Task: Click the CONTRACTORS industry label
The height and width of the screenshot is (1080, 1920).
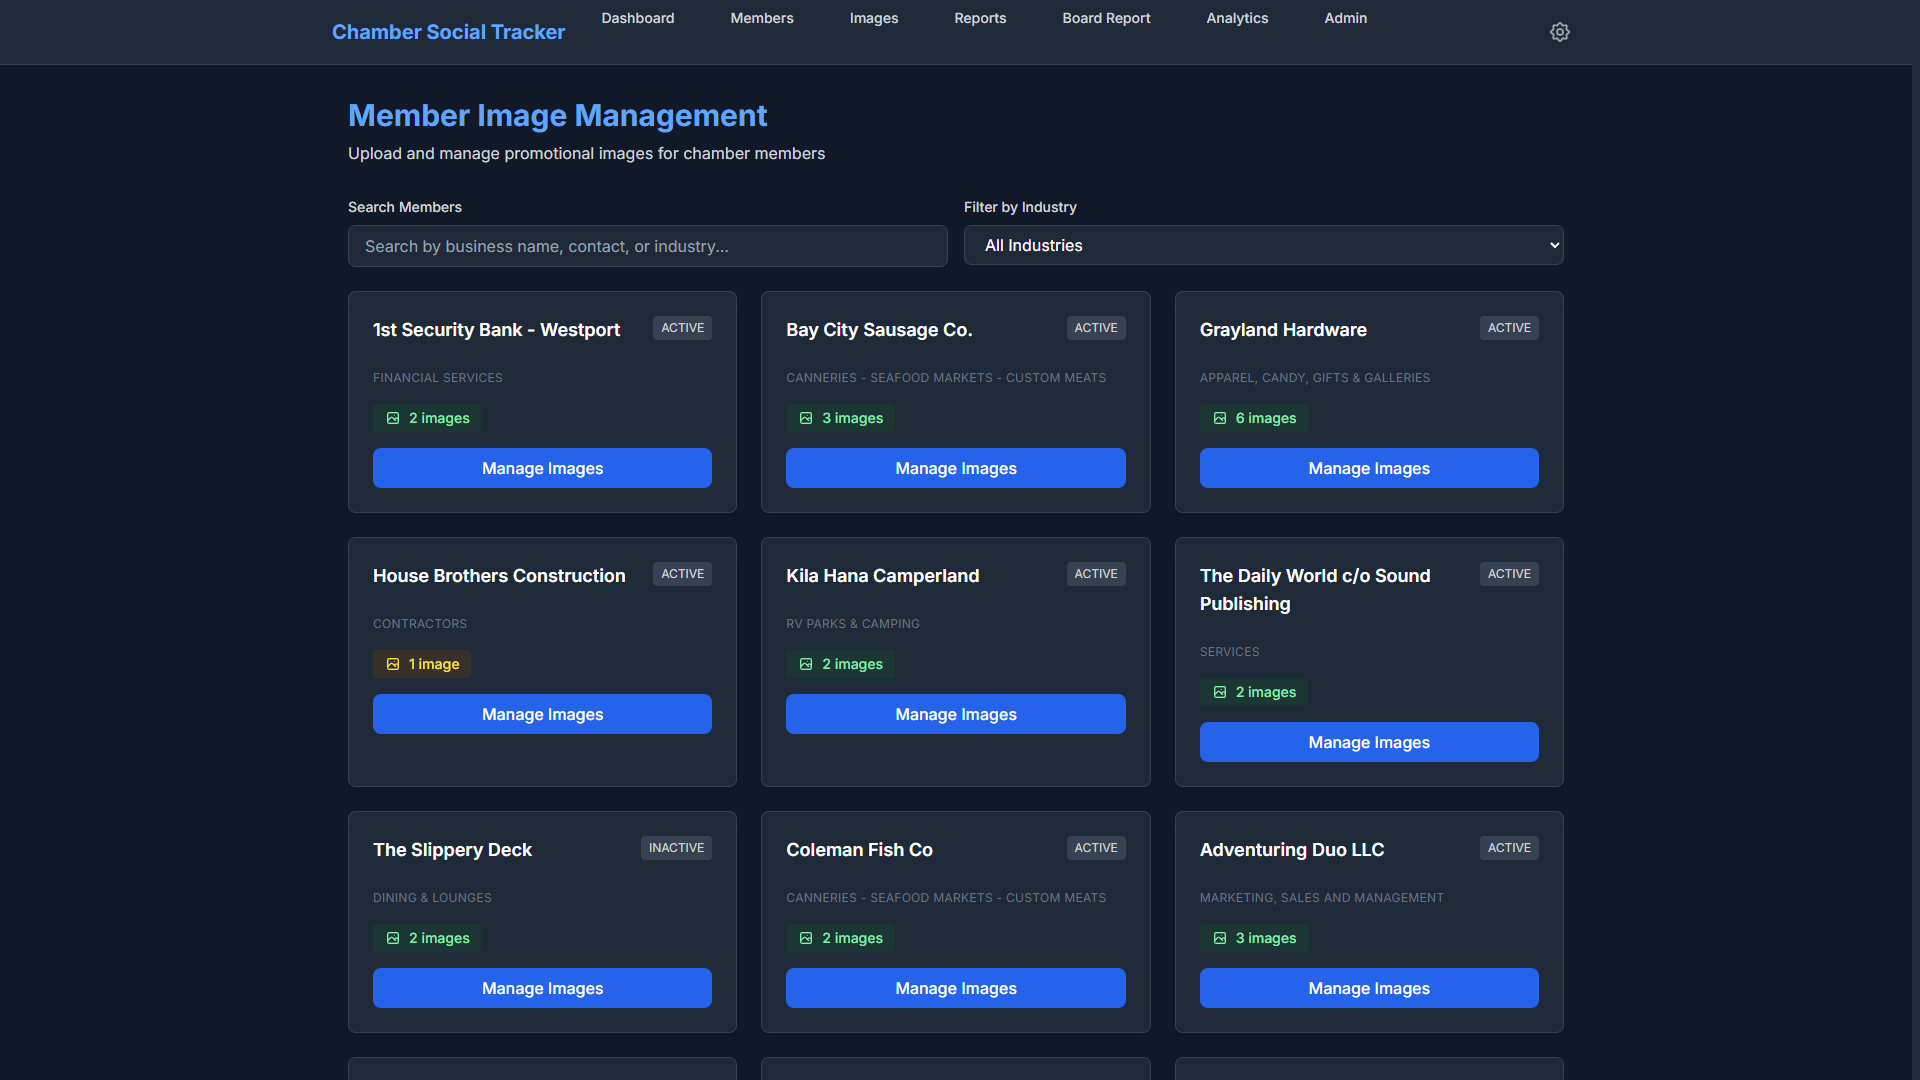Action: click(420, 624)
